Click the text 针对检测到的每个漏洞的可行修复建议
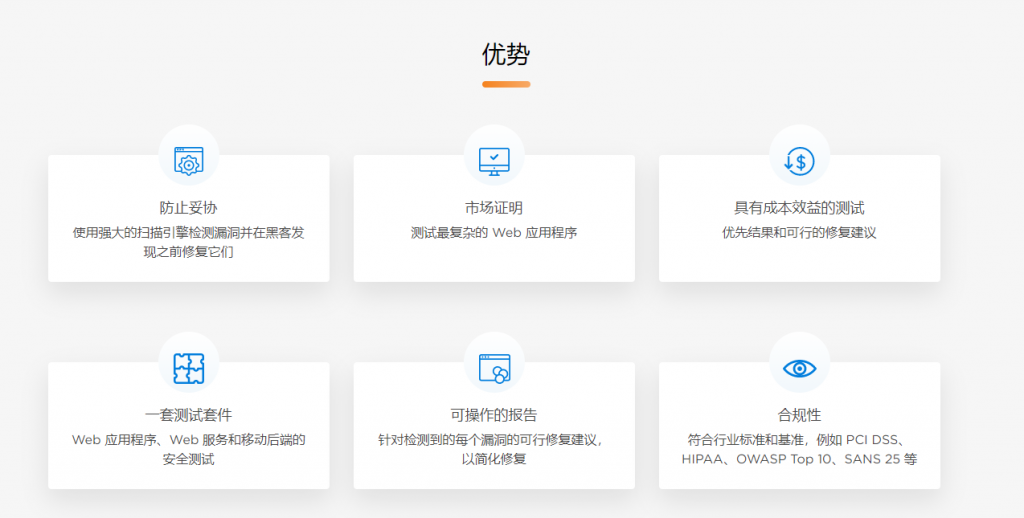This screenshot has height=518, width=1024. [487, 440]
